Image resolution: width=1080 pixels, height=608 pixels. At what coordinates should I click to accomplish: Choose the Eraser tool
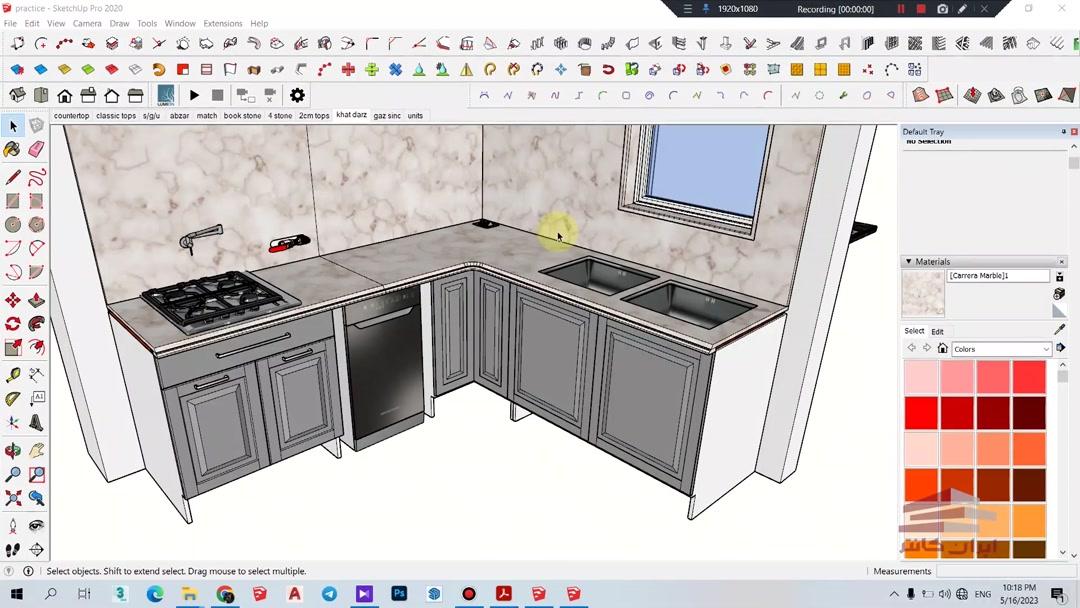(x=37, y=149)
